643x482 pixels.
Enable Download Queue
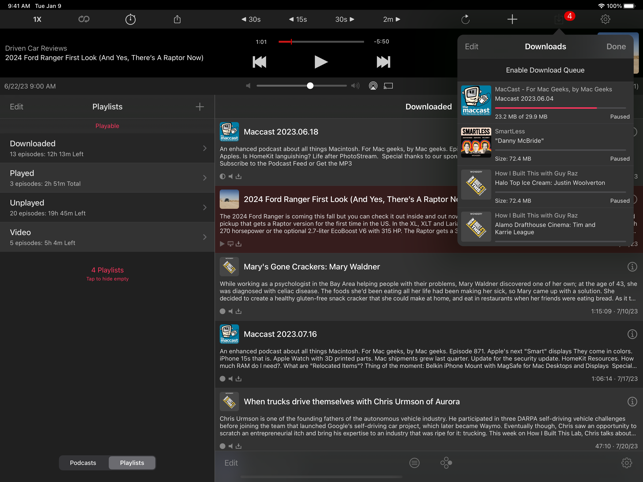pyautogui.click(x=545, y=70)
